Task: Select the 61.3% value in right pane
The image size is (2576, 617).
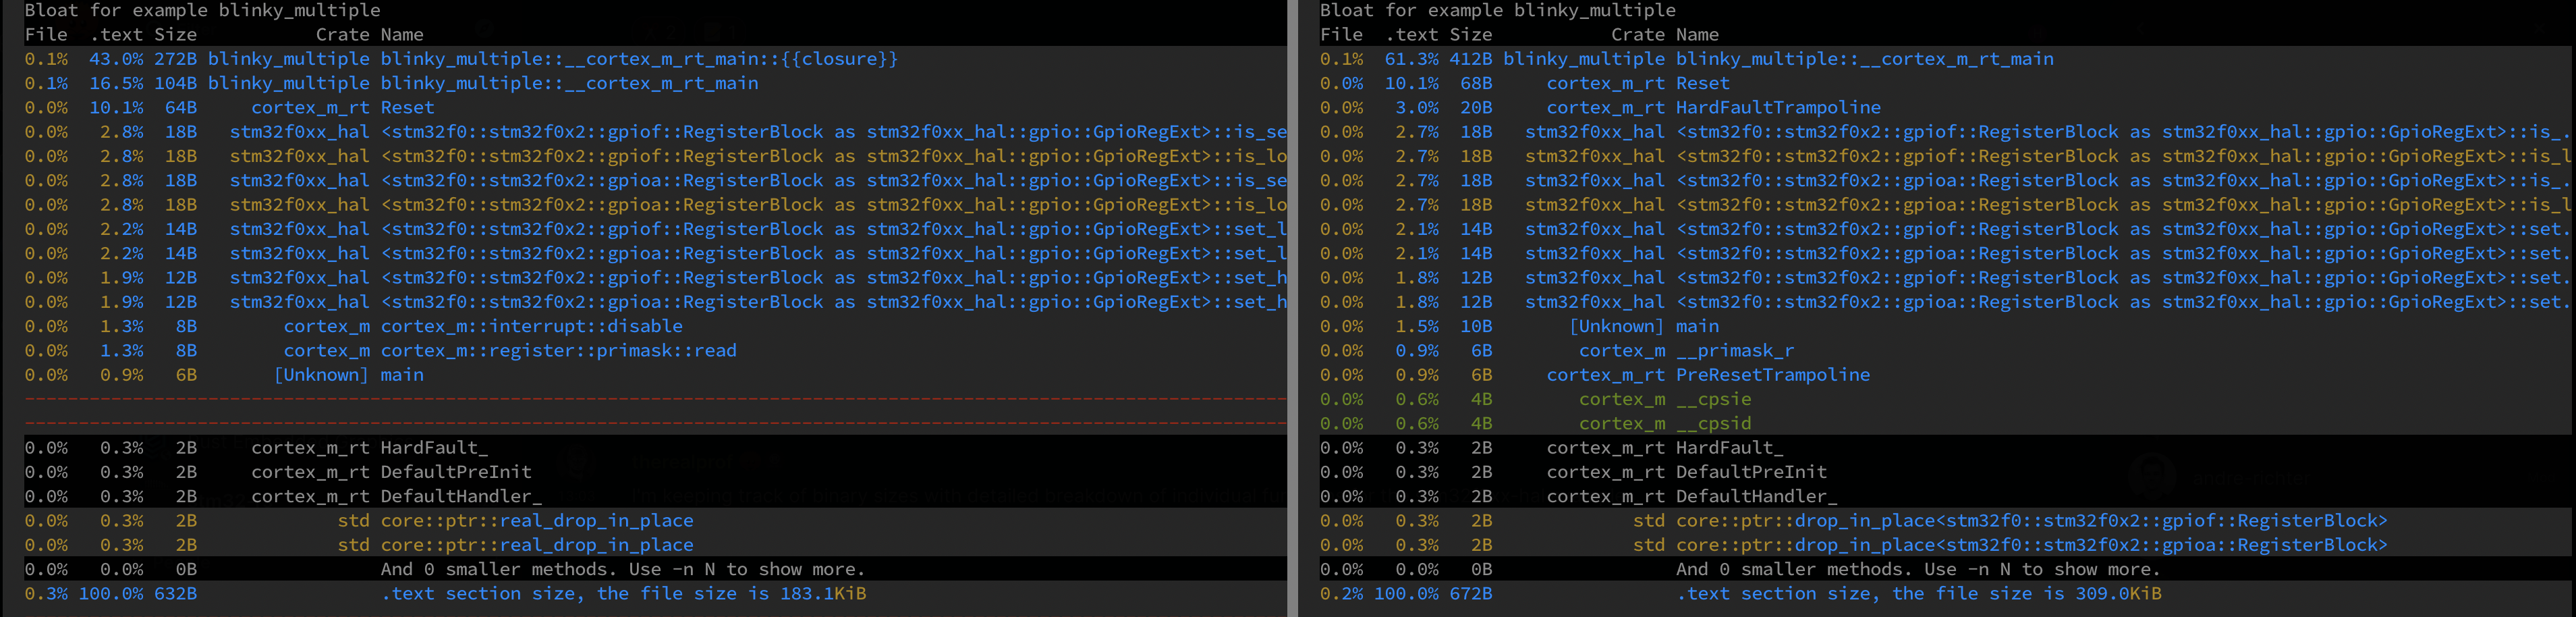Action: click(1411, 59)
